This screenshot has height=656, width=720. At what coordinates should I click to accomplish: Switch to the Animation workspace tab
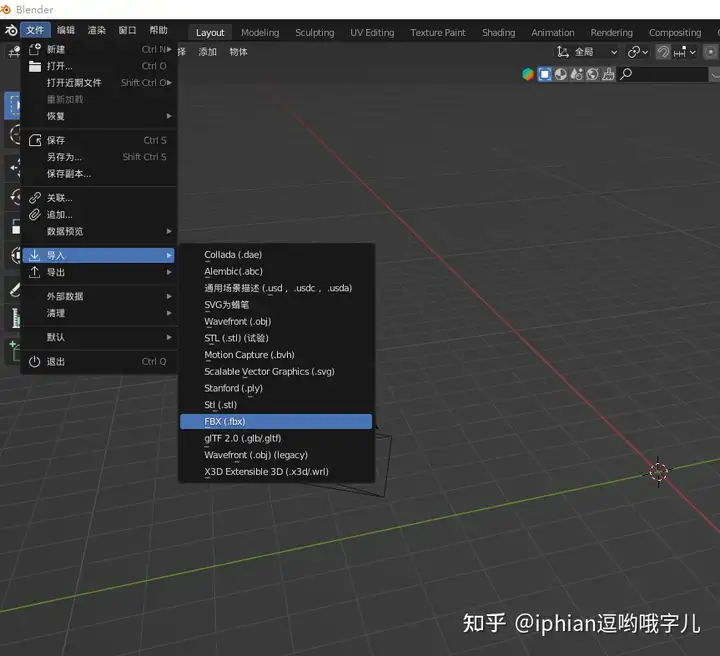click(x=552, y=33)
